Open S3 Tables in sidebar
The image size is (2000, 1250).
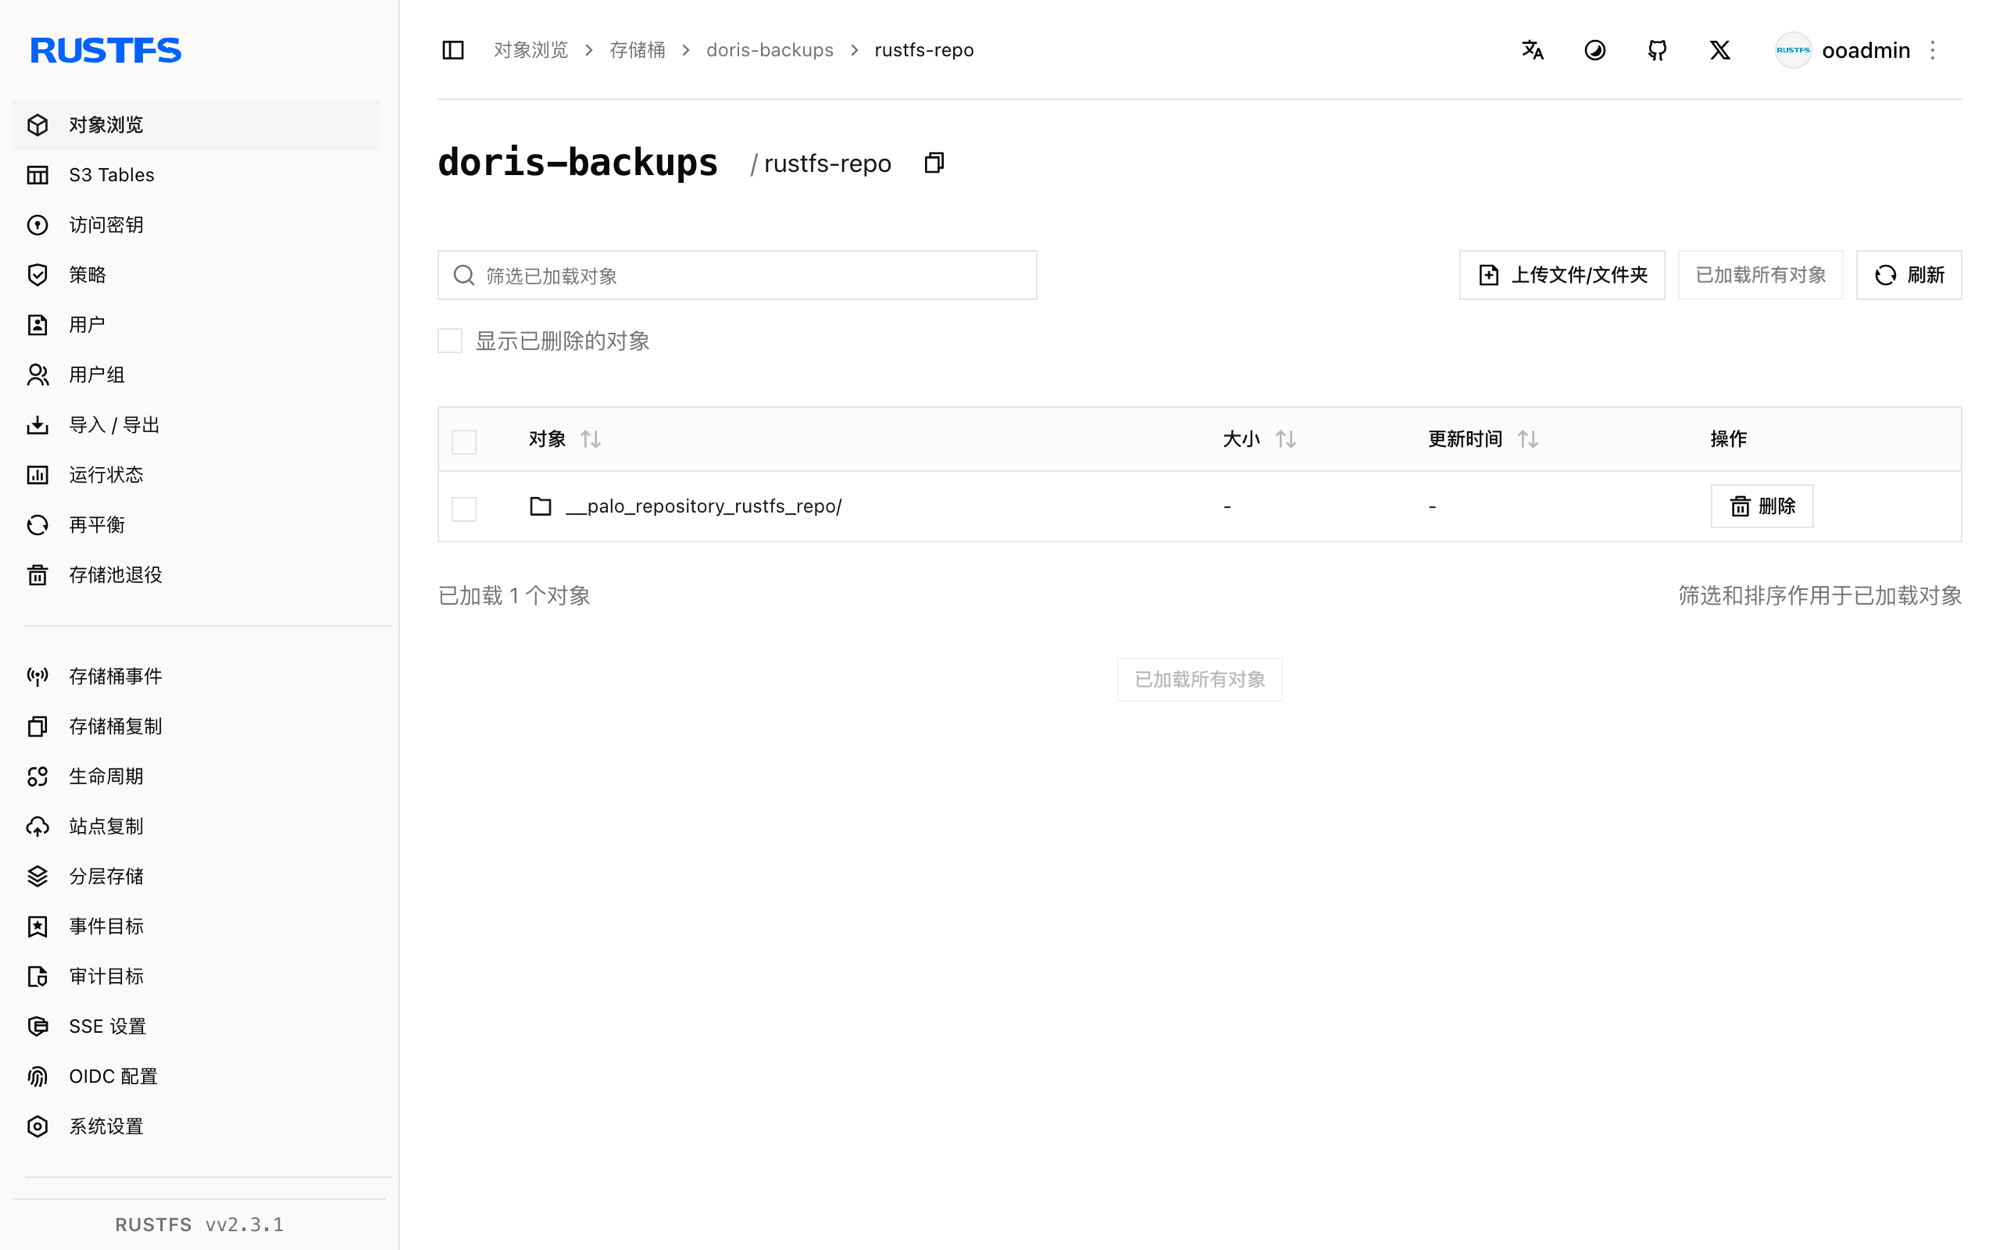[x=196, y=175]
